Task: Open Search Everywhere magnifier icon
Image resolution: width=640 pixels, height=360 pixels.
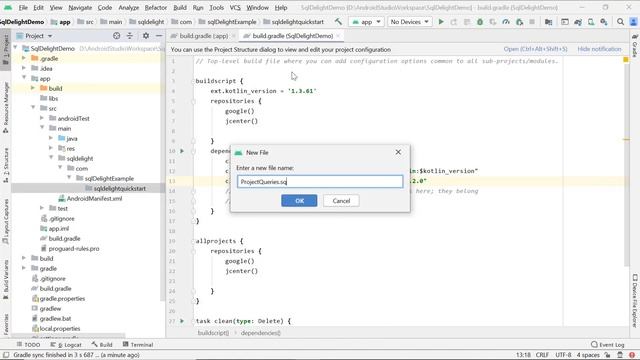Action: (x=620, y=22)
